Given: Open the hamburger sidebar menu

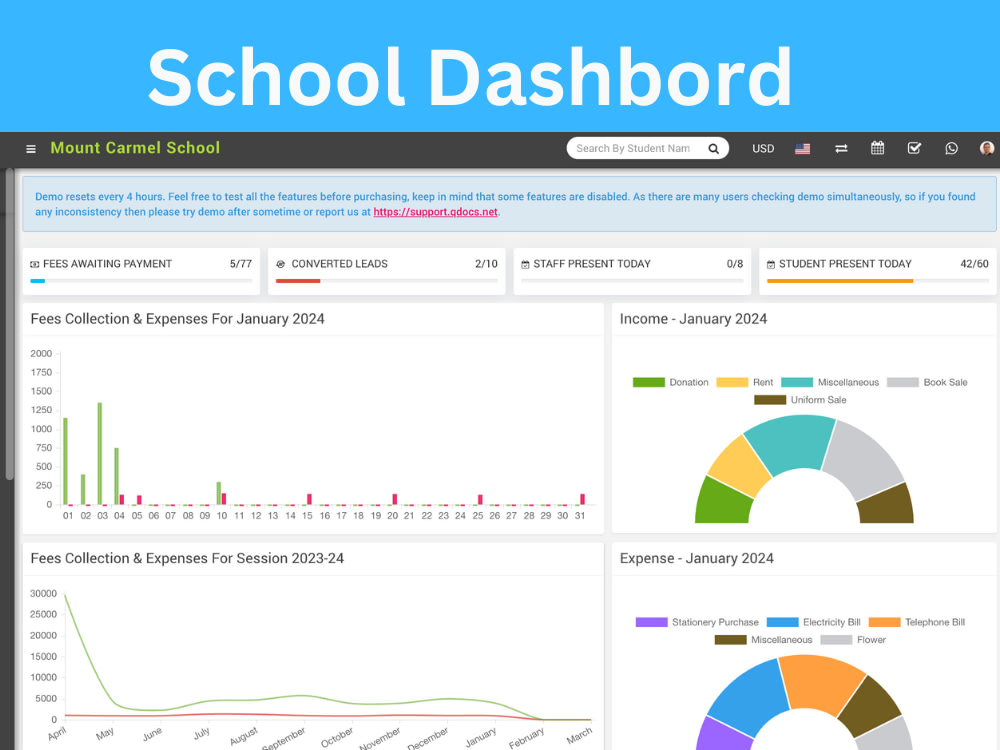Looking at the screenshot, I should click(31, 149).
